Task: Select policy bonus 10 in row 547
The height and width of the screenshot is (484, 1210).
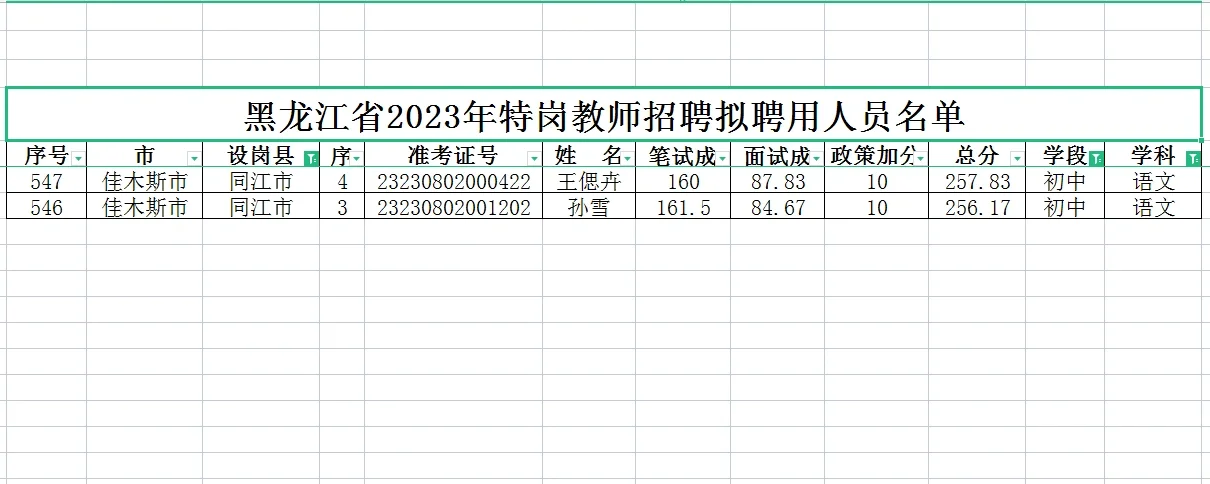Action: coord(877,182)
